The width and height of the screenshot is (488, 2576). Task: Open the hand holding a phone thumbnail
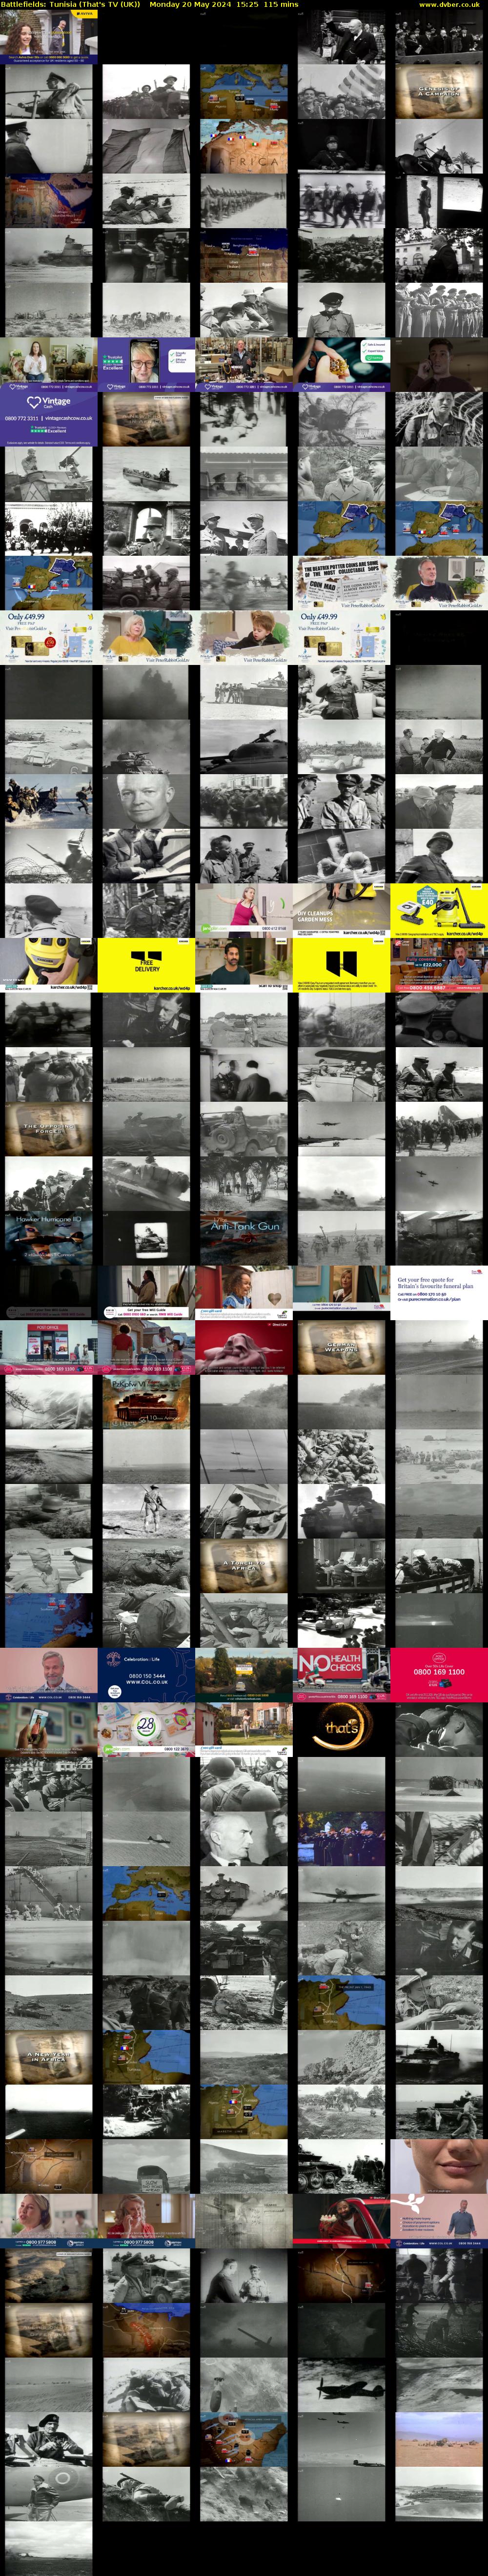click(x=49, y=1729)
